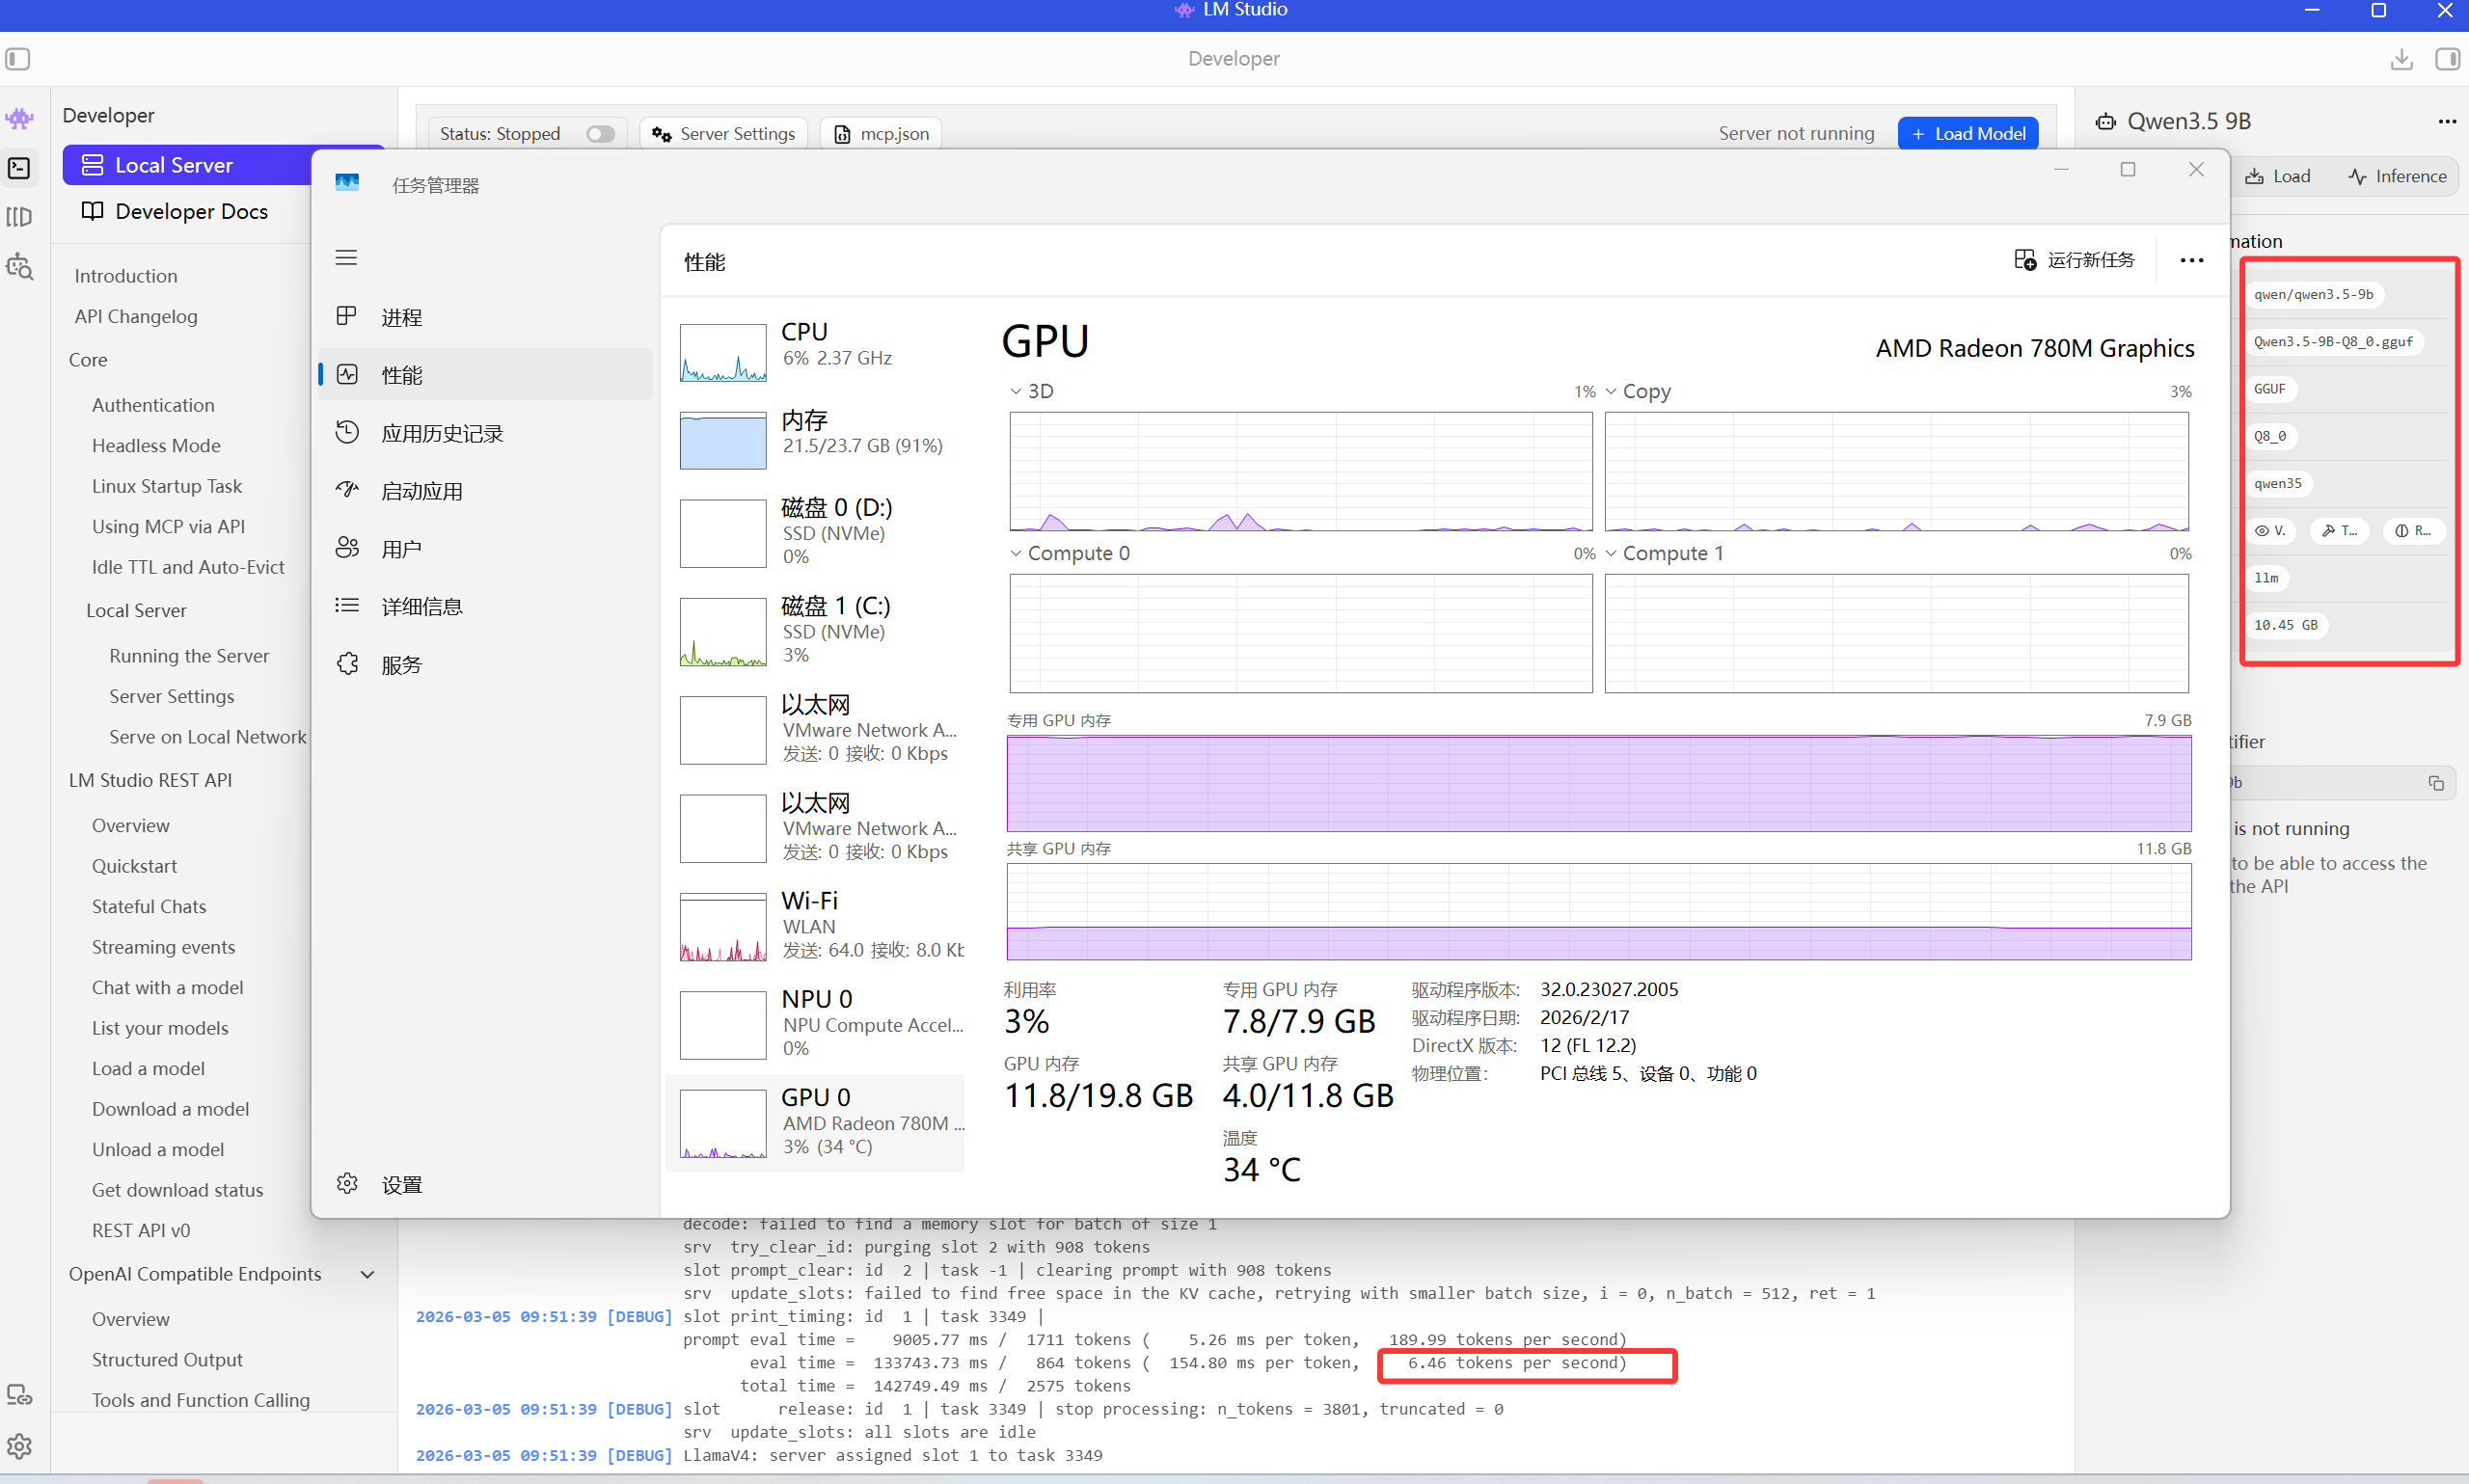Open LM Studio settings via bottom-left gear
This screenshot has width=2469, height=1484.
click(x=19, y=1445)
